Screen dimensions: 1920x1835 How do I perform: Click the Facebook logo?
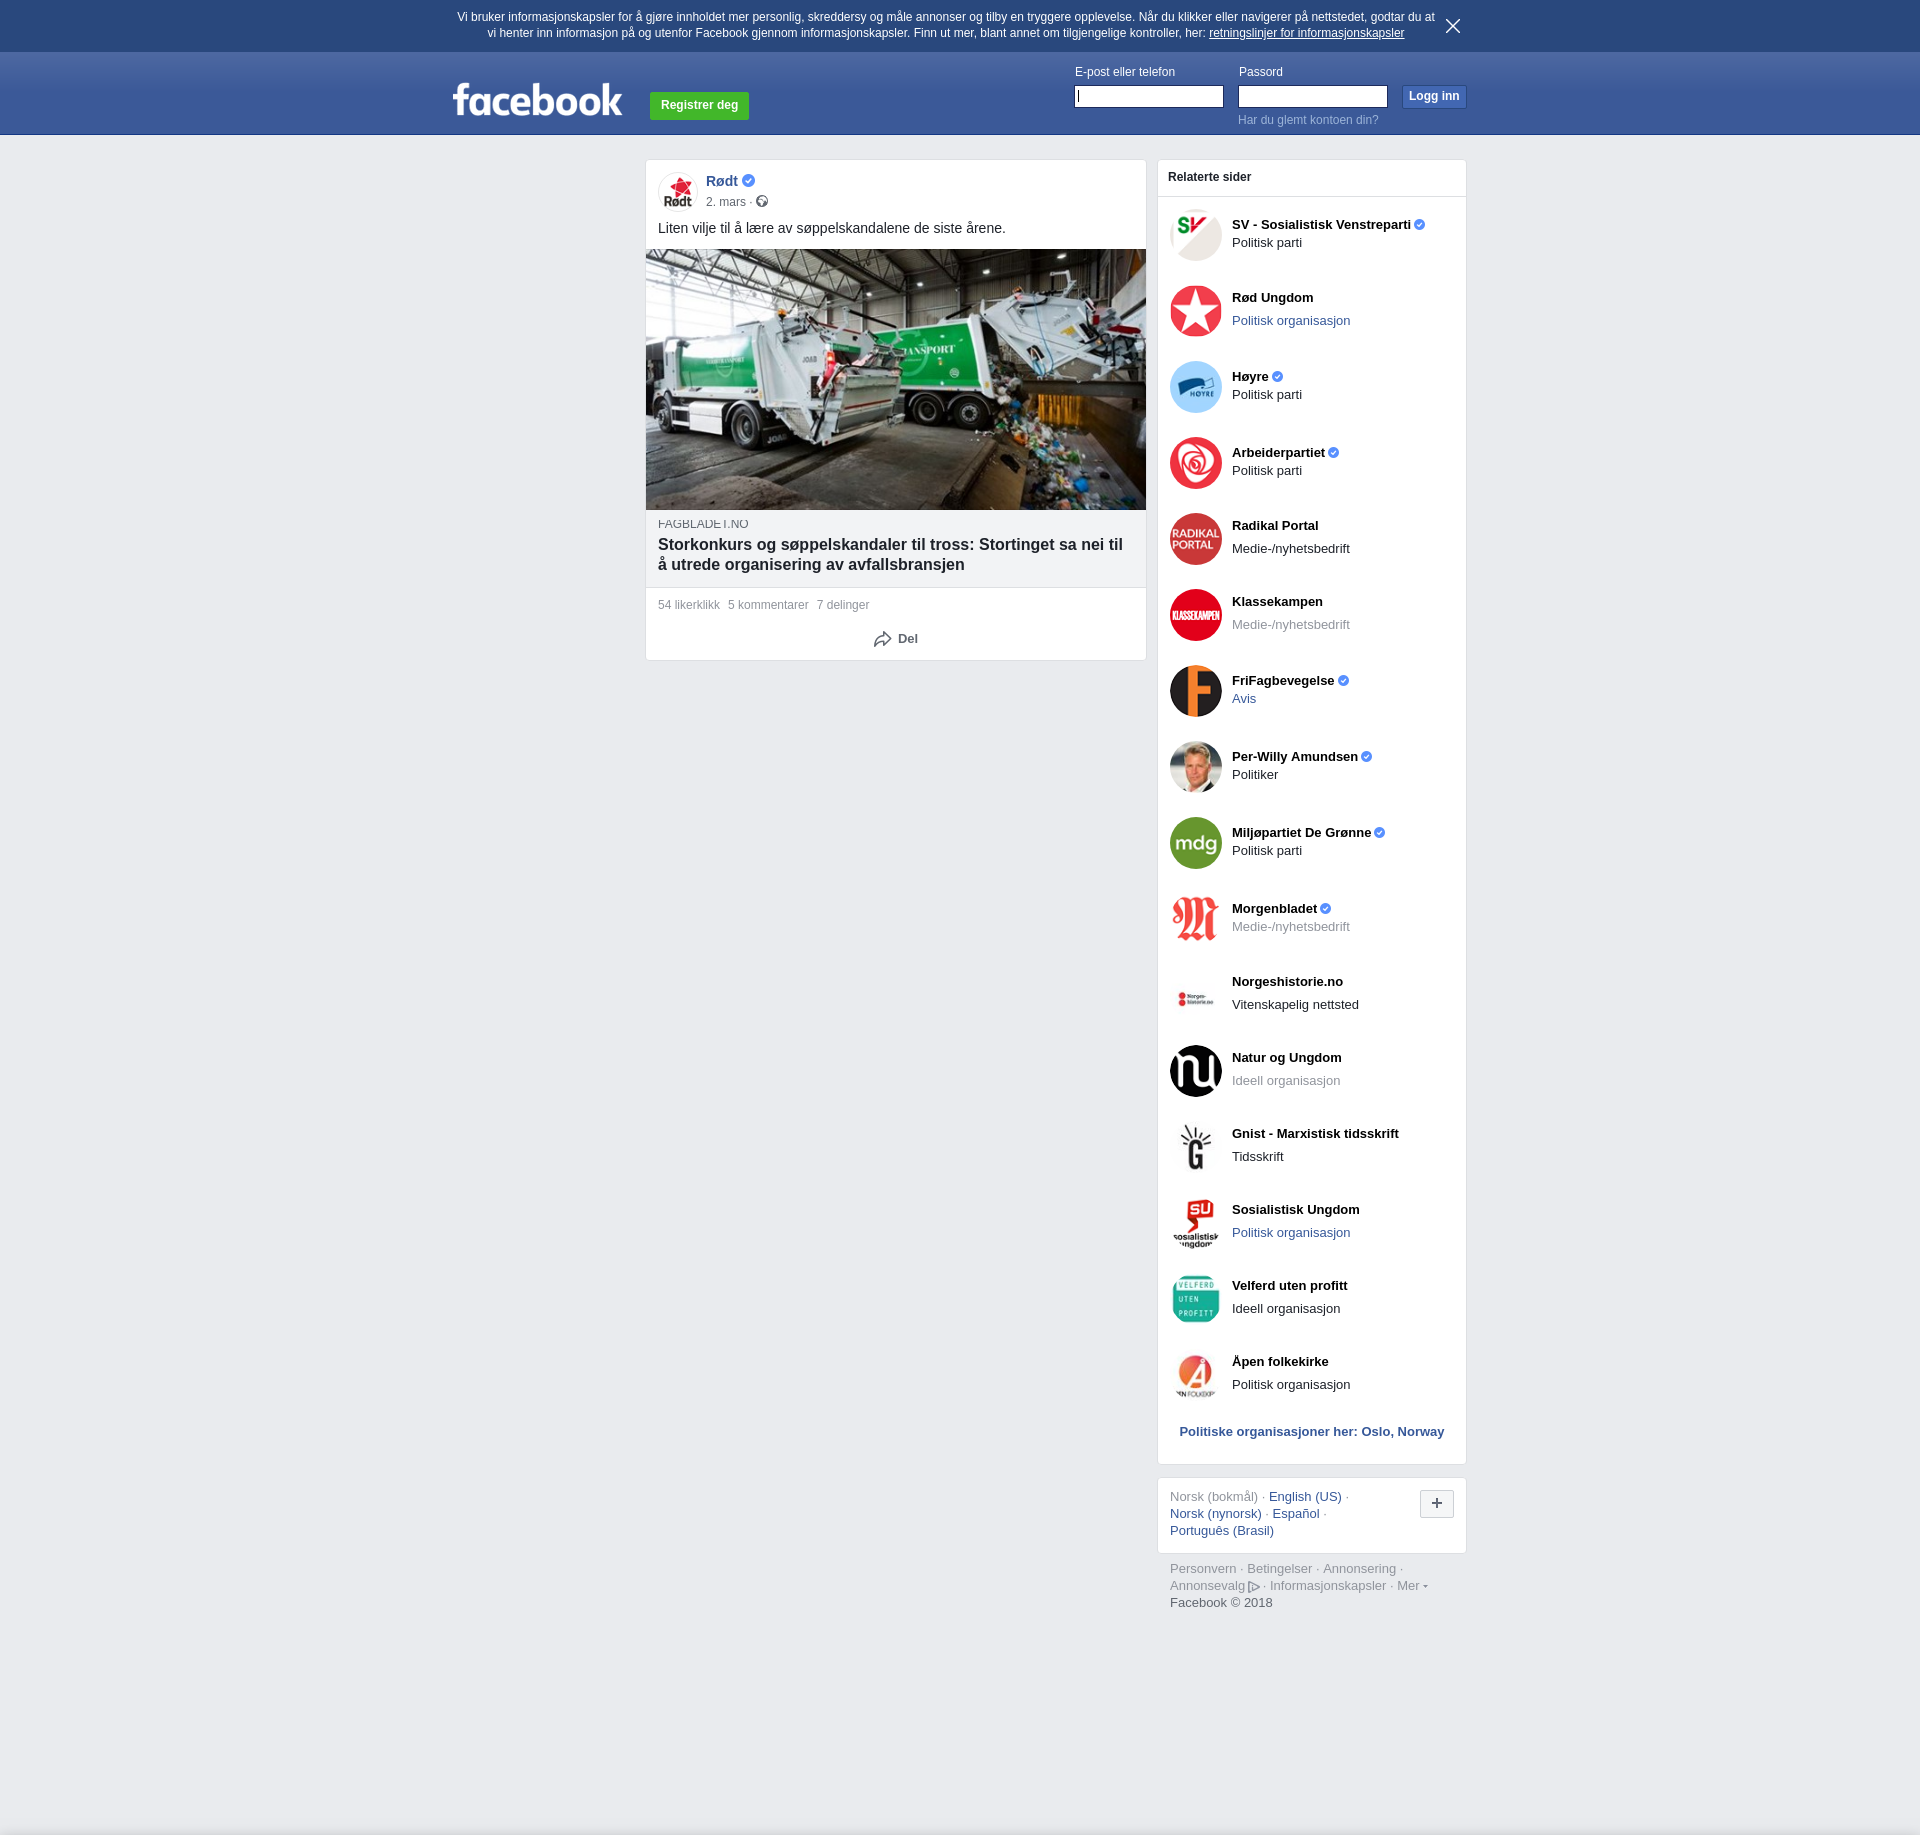(x=537, y=100)
